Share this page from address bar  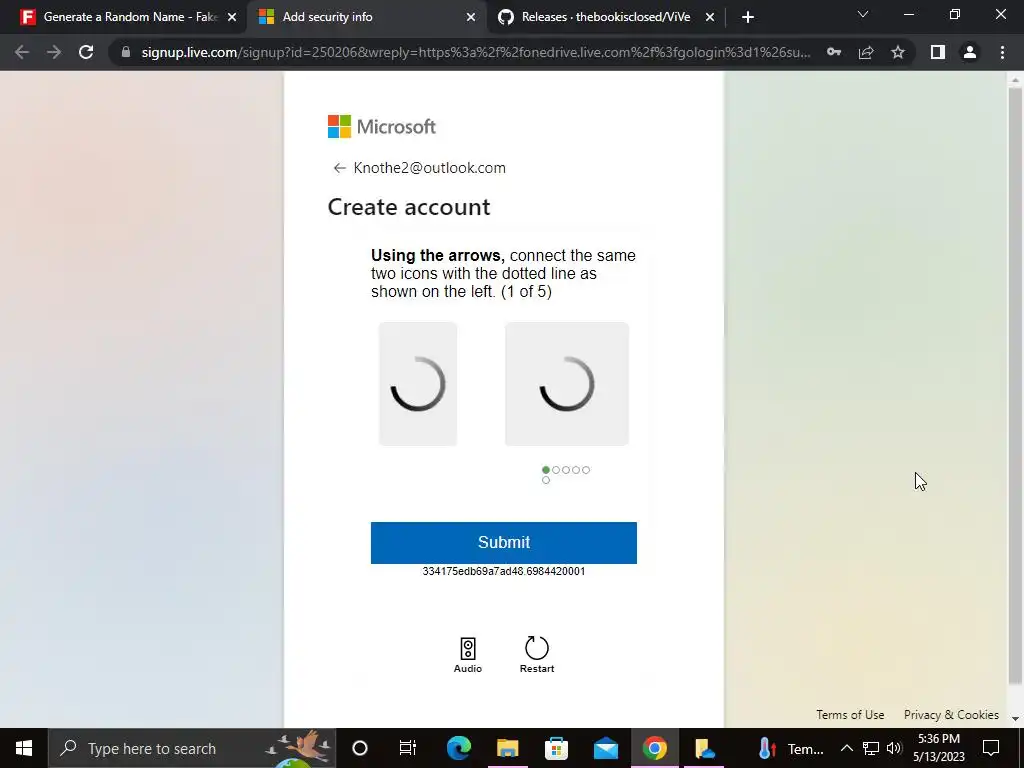pos(866,52)
